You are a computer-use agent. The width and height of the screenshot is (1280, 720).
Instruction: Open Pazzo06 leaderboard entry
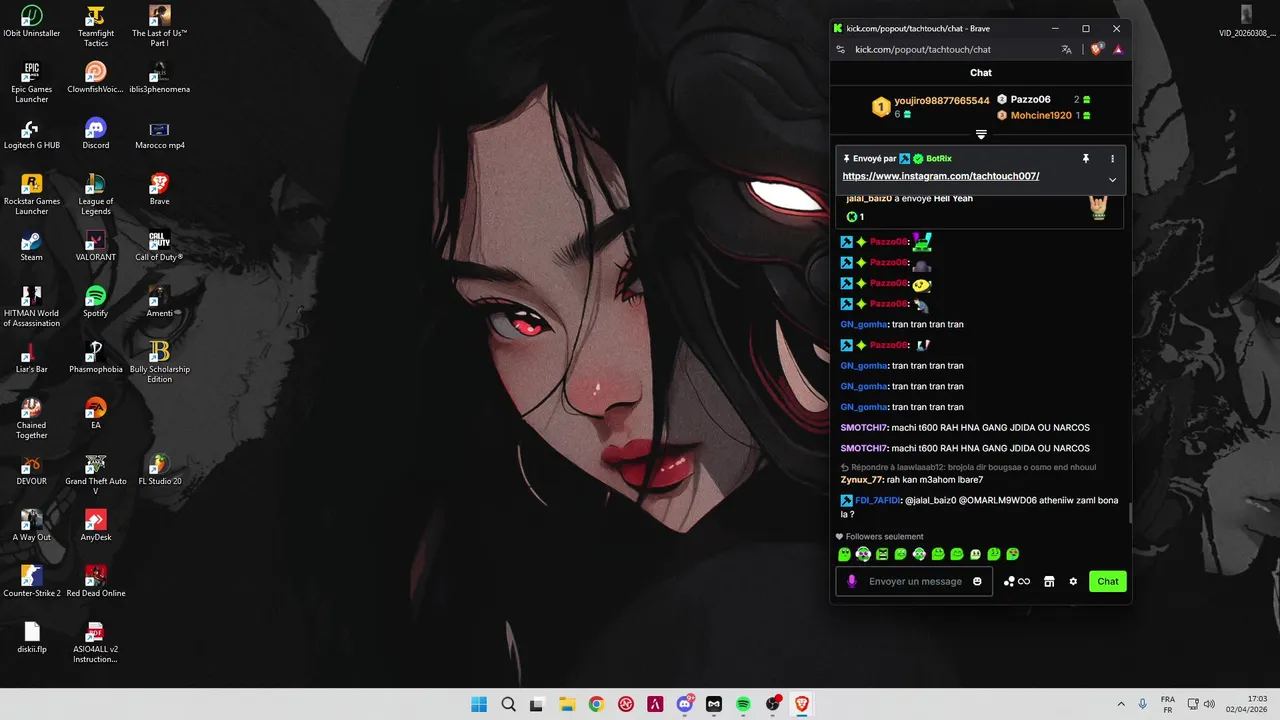click(1031, 100)
